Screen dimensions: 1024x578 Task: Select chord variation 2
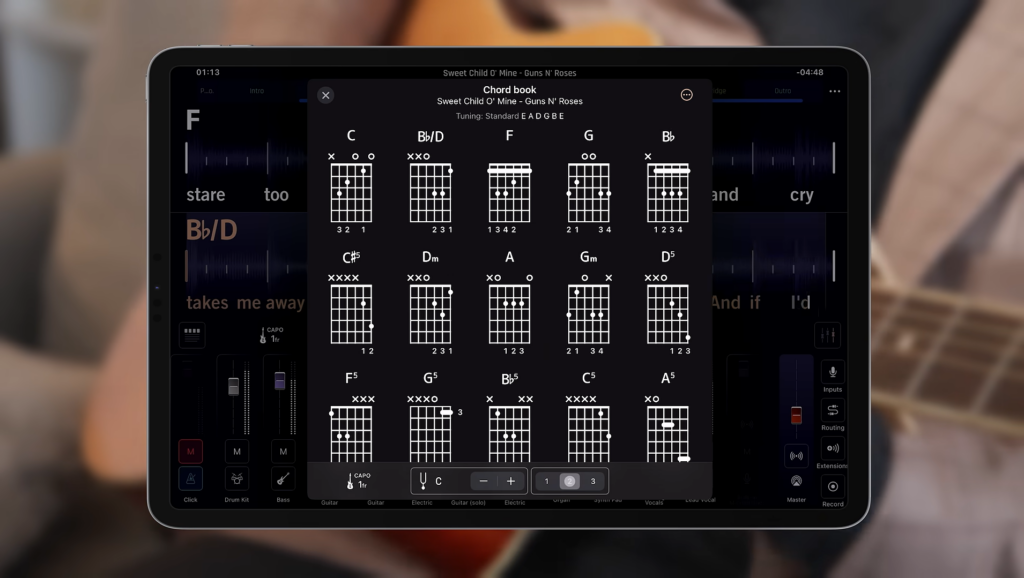click(569, 481)
